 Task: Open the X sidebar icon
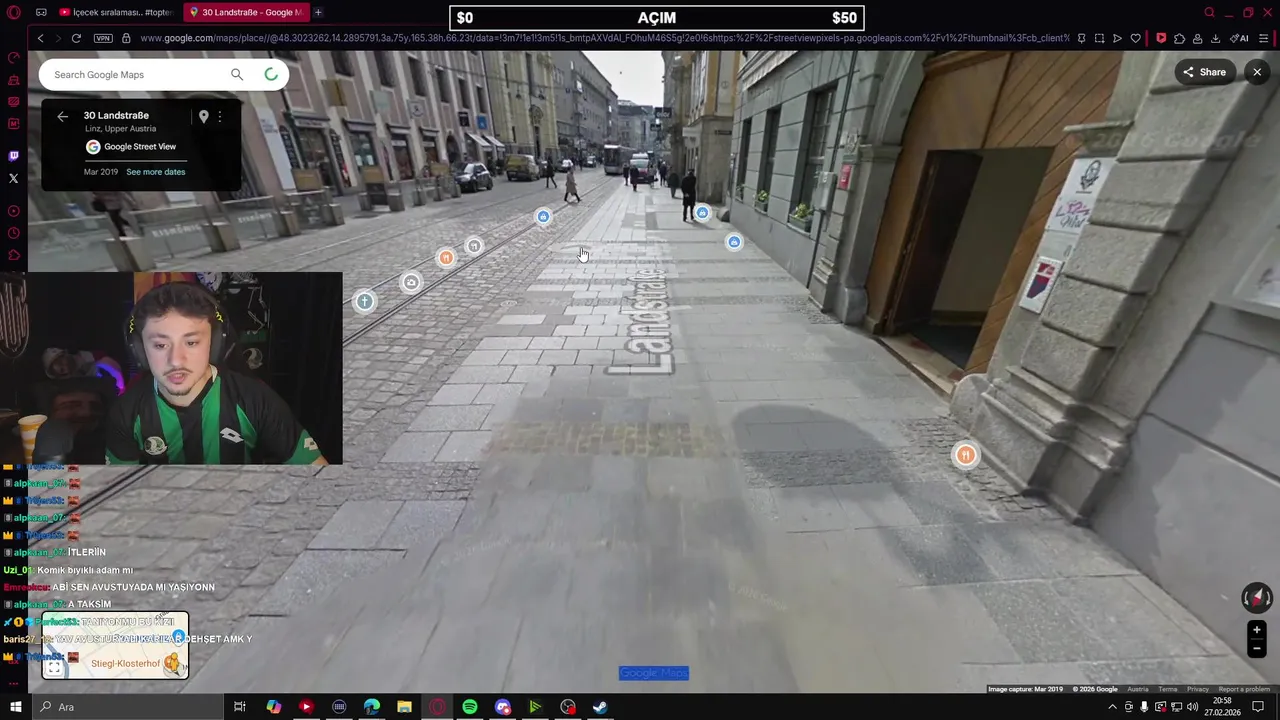point(13,178)
